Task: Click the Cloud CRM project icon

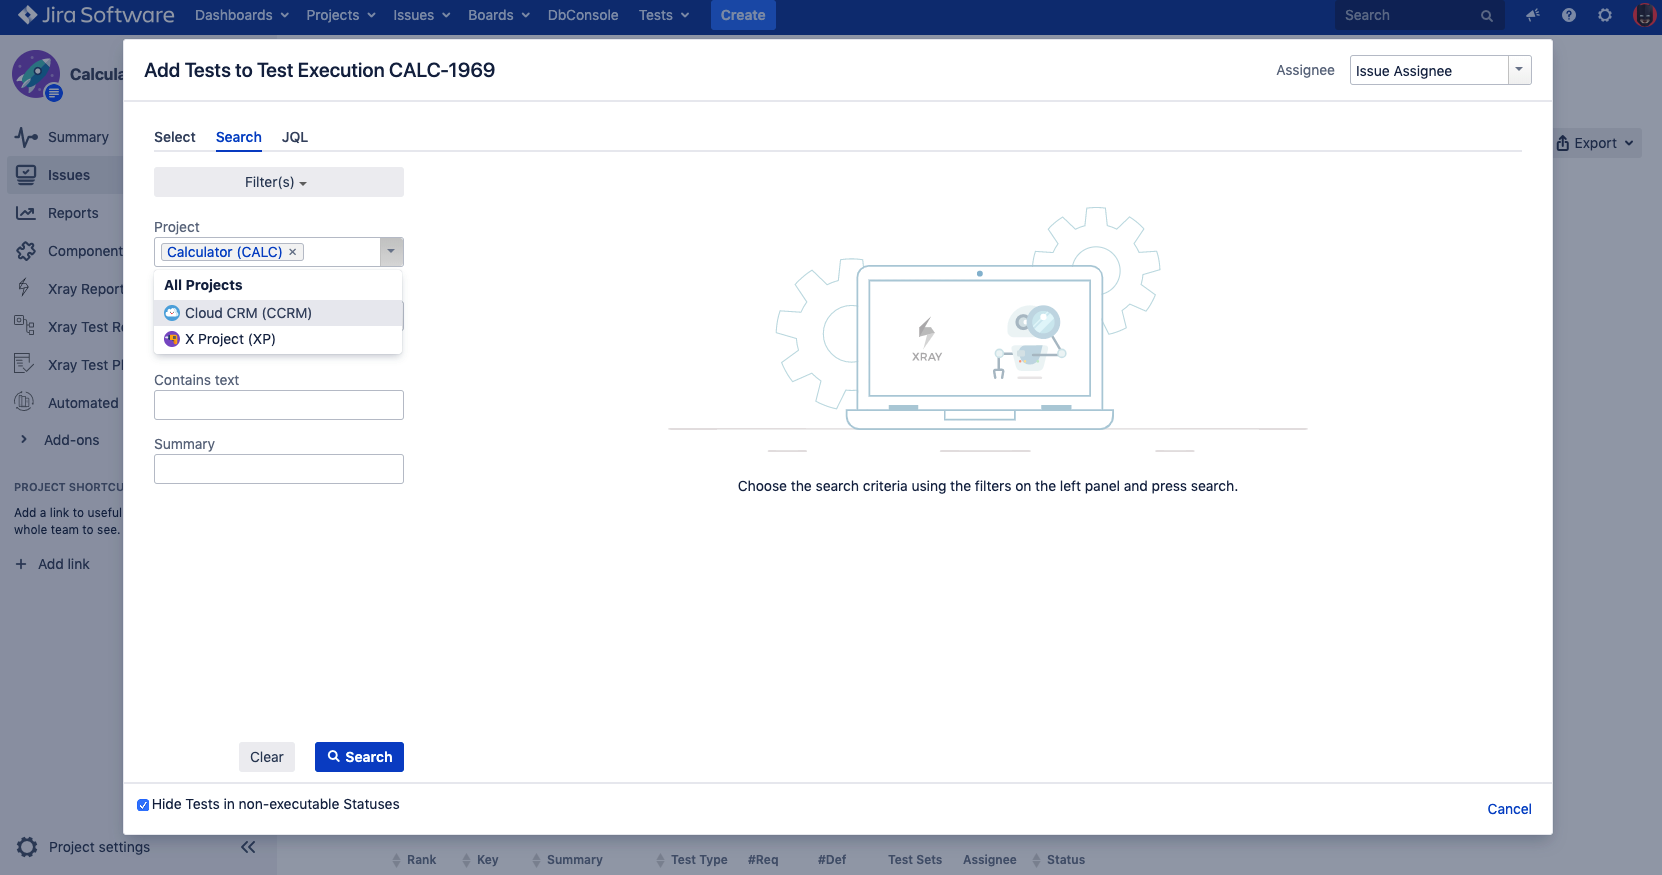Action: (x=172, y=313)
